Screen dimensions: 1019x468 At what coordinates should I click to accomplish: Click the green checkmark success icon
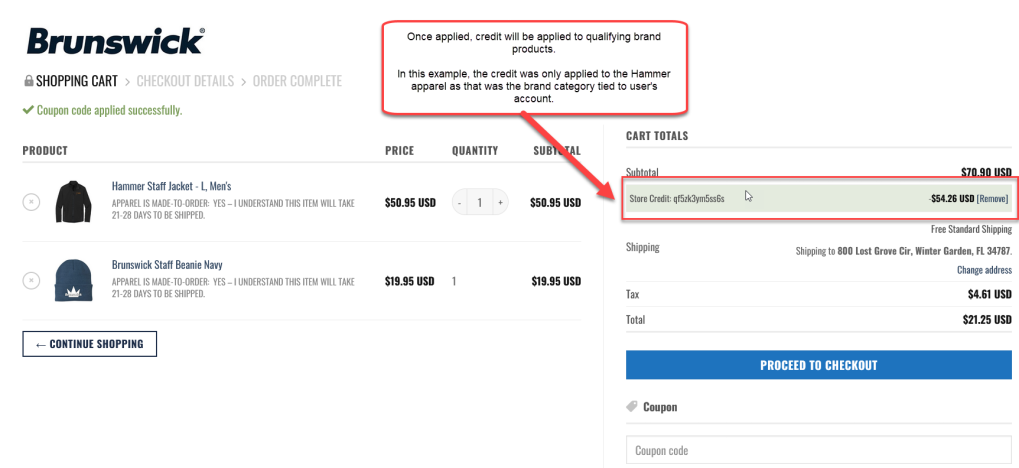pos(28,110)
